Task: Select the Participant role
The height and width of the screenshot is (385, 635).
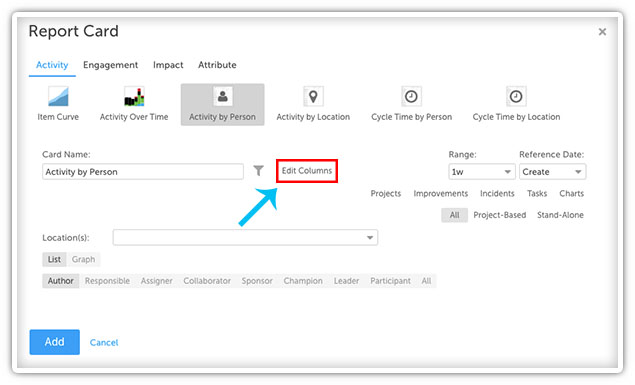Action: coord(390,281)
